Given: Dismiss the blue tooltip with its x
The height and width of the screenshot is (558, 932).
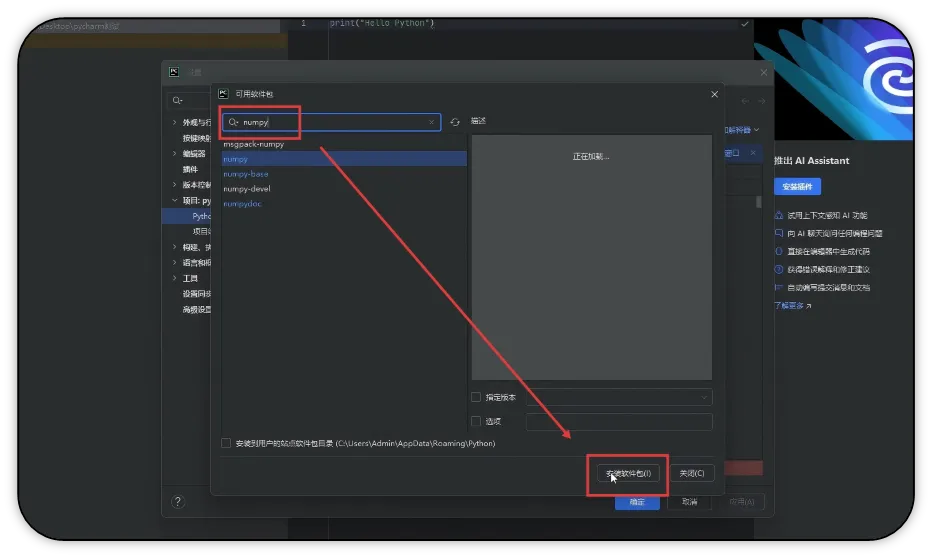Looking at the screenshot, I should point(753,153).
